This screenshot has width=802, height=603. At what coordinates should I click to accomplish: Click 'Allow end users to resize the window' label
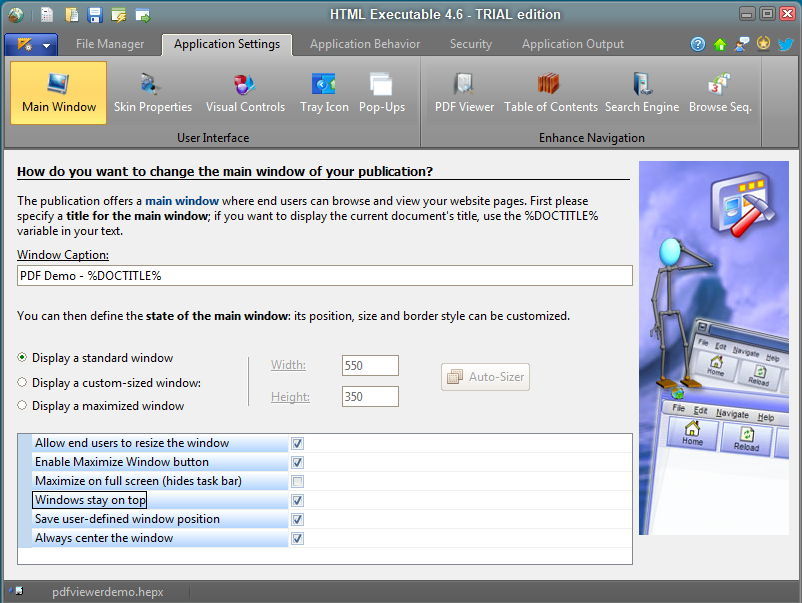pos(132,443)
